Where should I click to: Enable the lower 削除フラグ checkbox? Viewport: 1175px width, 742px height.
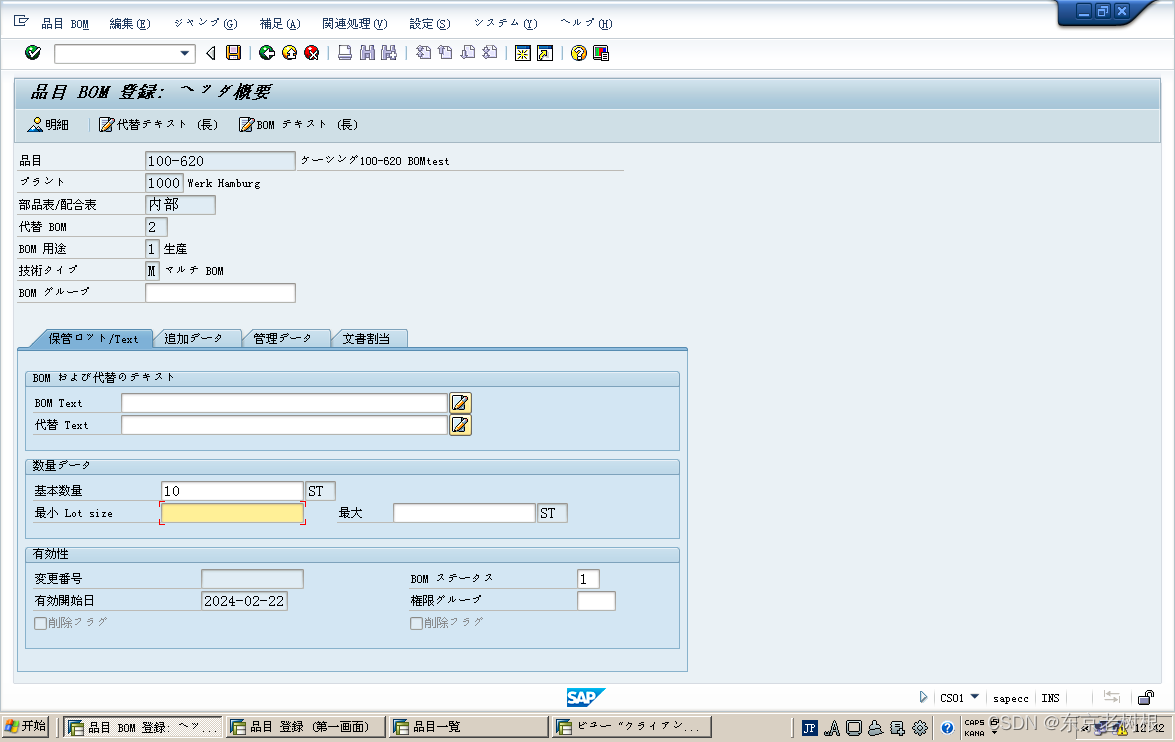(416, 622)
